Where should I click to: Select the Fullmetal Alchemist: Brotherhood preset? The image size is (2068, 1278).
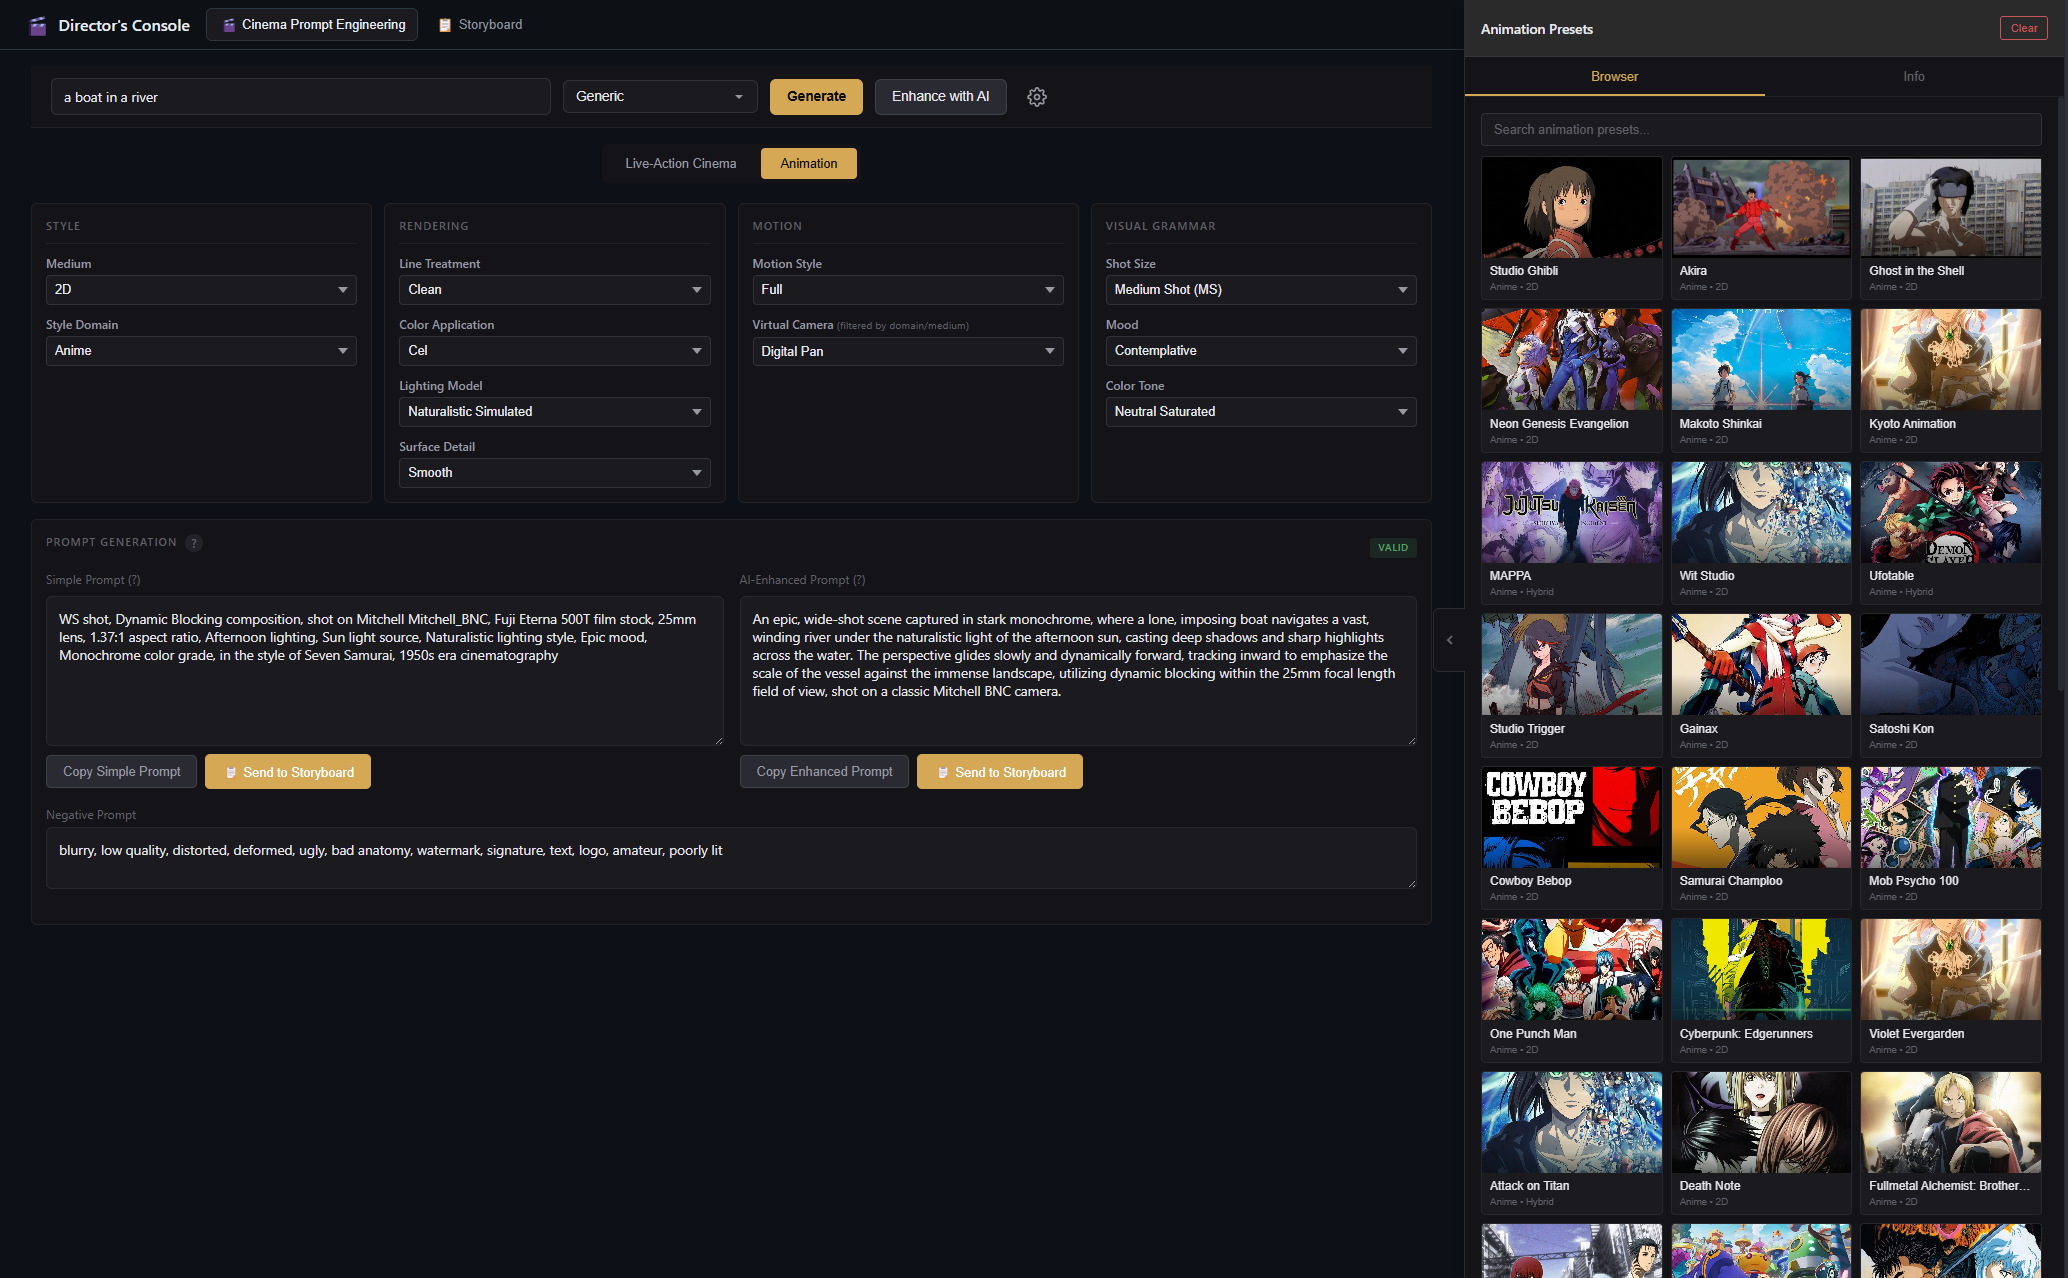pyautogui.click(x=1951, y=1142)
